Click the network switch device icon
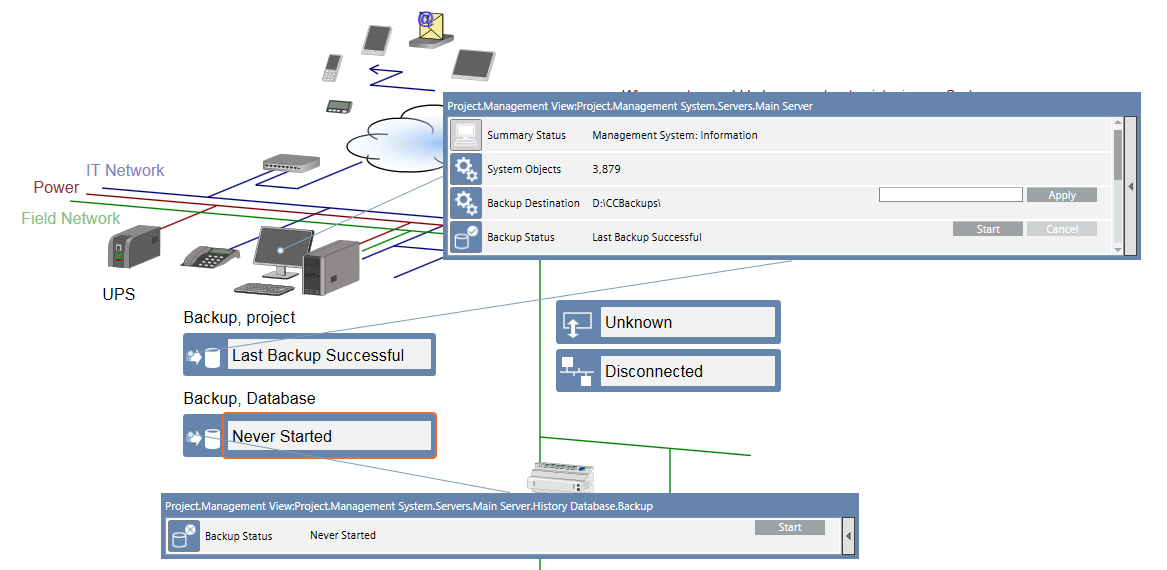The image size is (1167, 570). click(x=291, y=163)
